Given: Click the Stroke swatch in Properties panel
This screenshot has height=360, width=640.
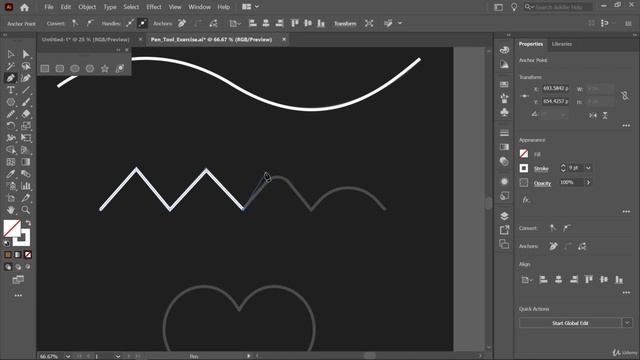Looking at the screenshot, I should 524,168.
